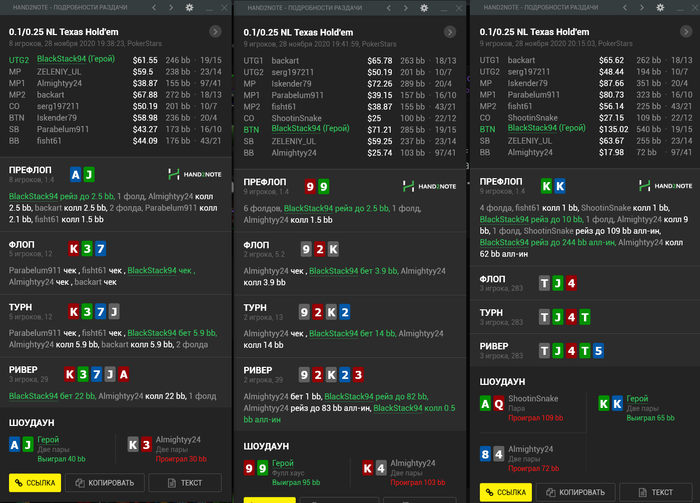Select Almightyy24 BB row in right window

[x=586, y=152]
